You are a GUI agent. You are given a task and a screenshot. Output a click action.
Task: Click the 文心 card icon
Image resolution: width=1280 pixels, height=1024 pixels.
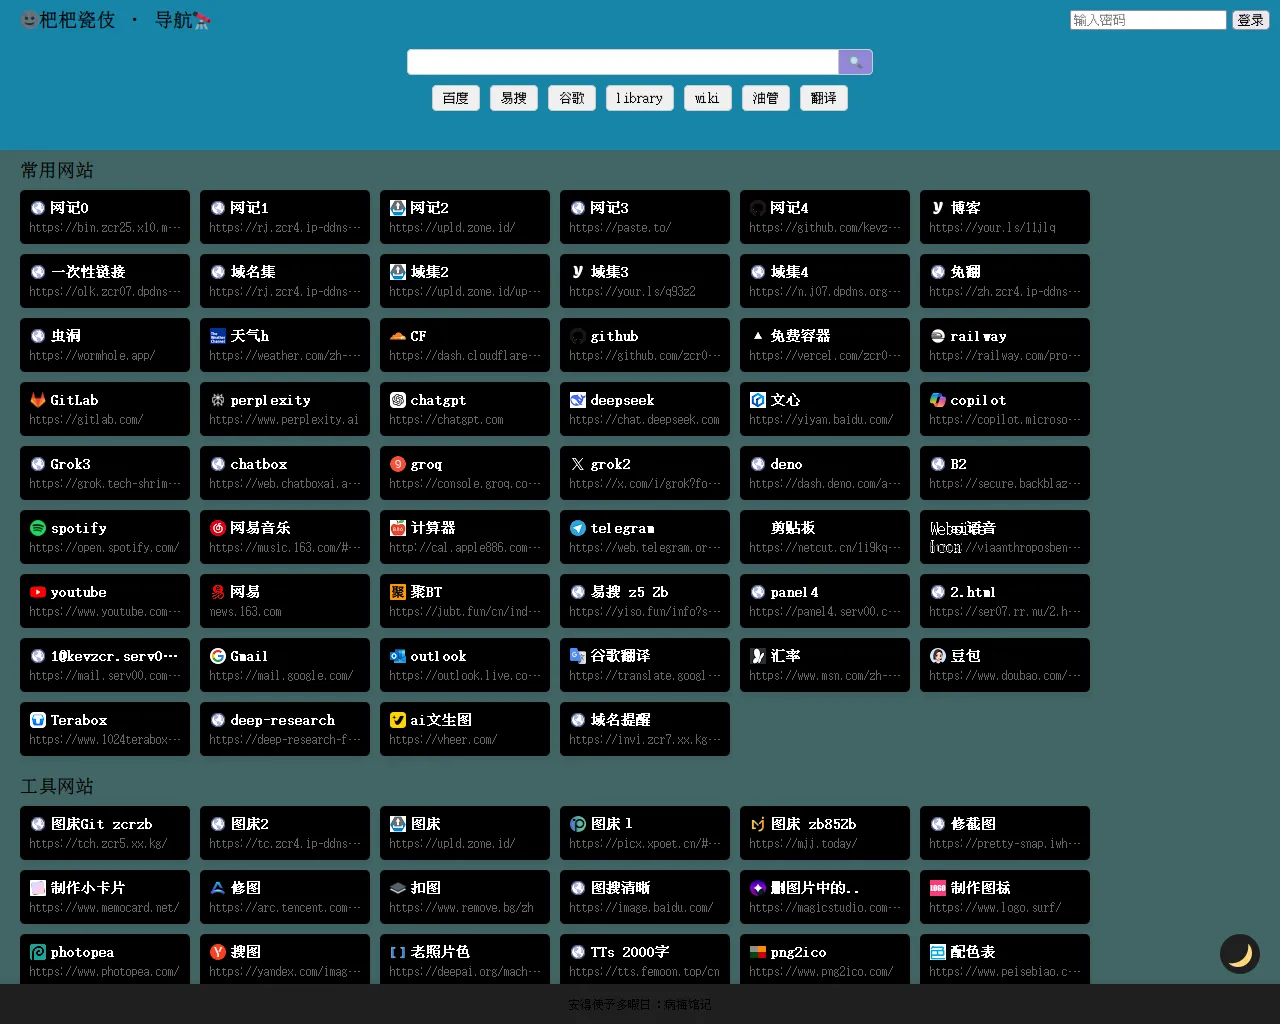tap(758, 400)
